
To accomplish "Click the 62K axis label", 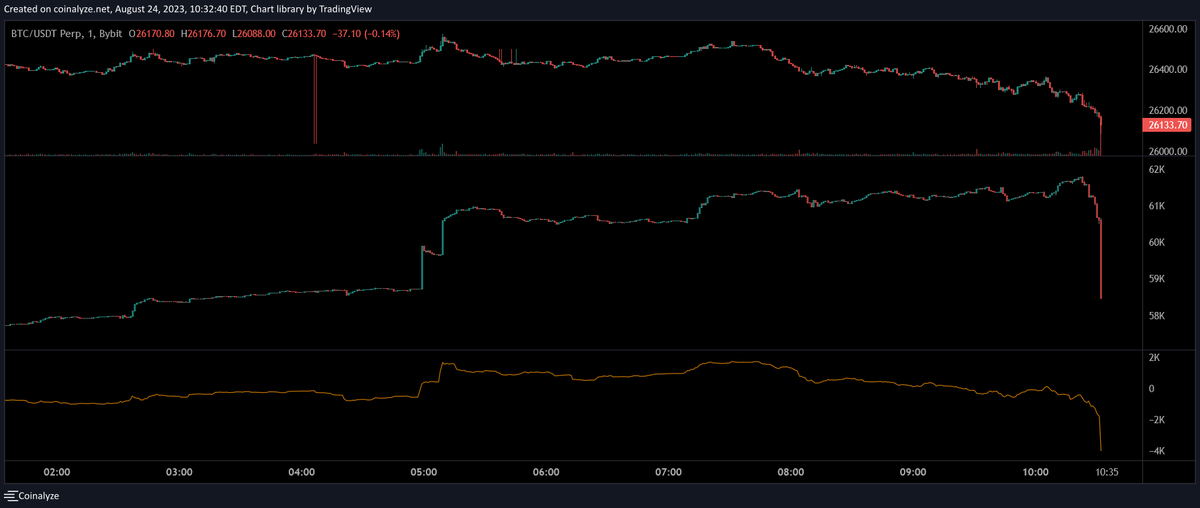I will point(1155,170).
